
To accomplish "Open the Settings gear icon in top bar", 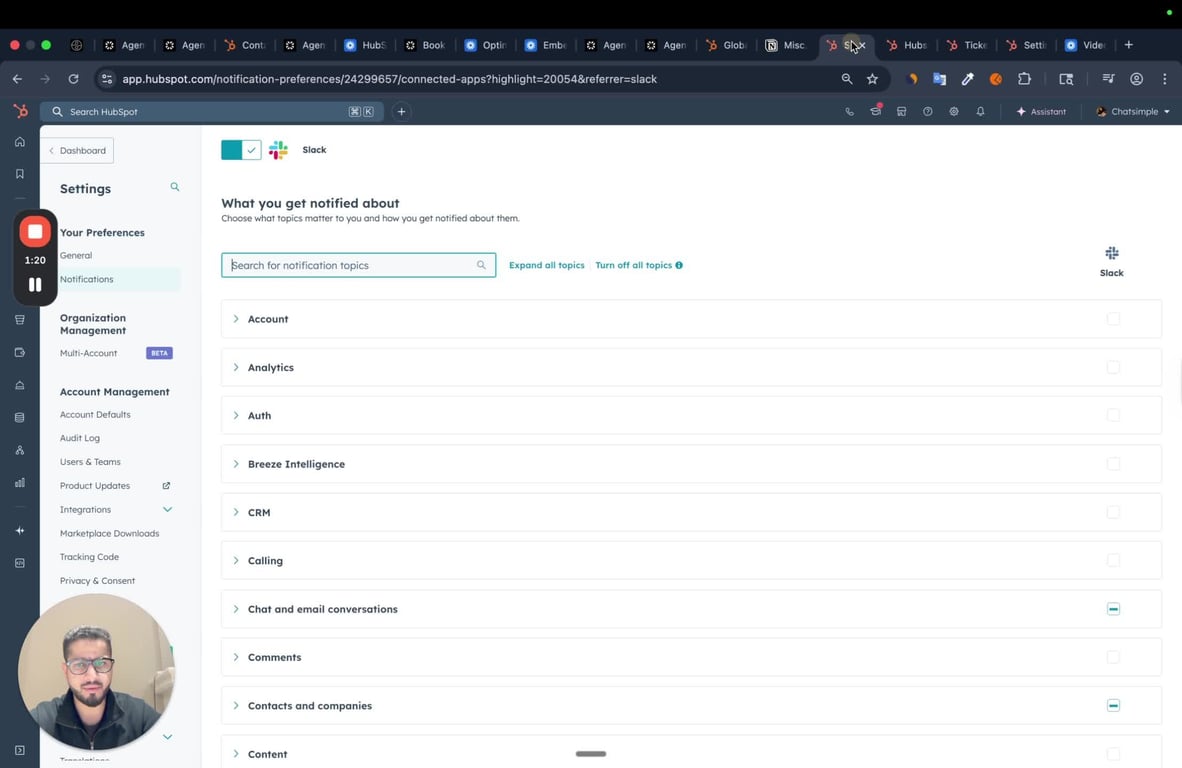I will point(954,112).
